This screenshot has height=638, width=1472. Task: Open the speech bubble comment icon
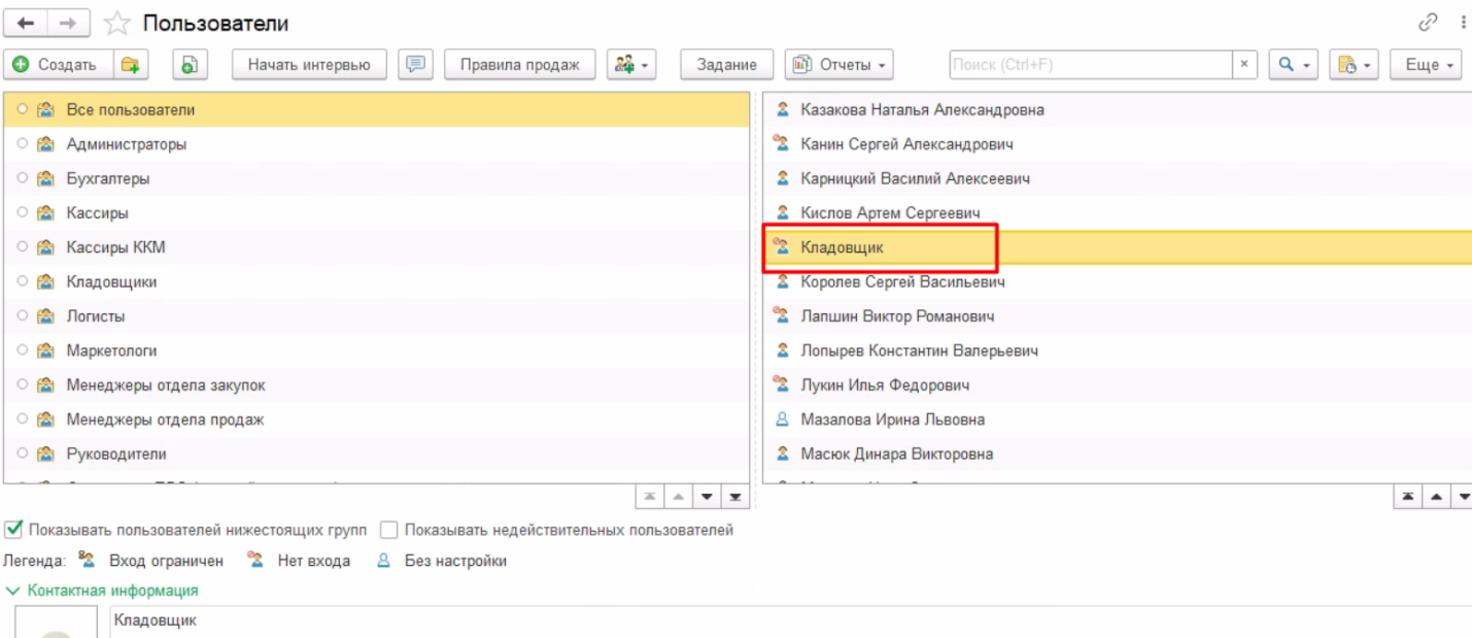pos(415,65)
